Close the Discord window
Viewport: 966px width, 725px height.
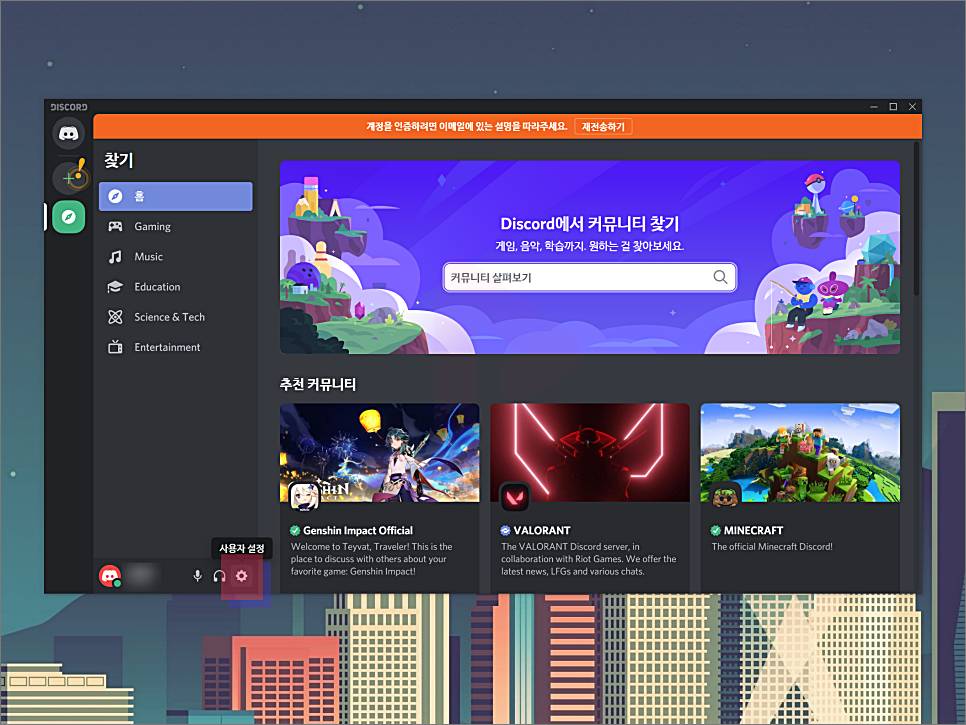[x=912, y=107]
